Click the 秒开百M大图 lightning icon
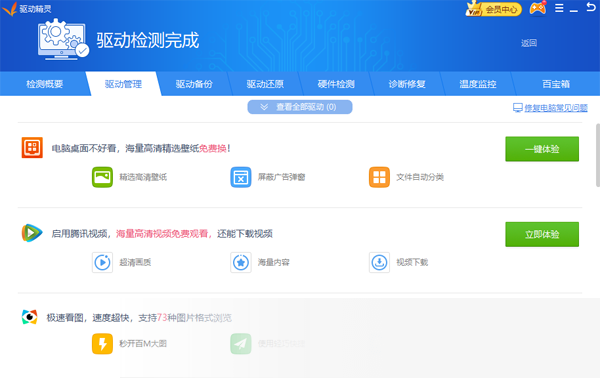Image resolution: width=600 pixels, height=378 pixels. pyautogui.click(x=102, y=344)
